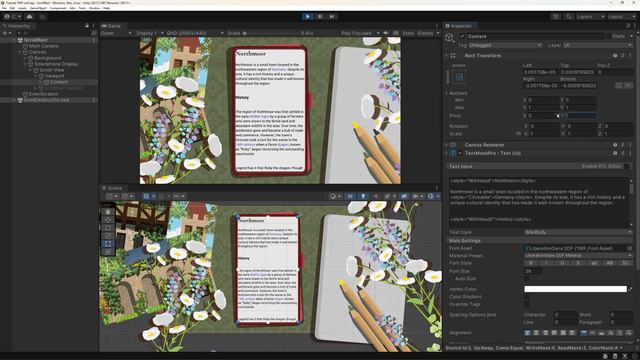
Task: Select DontDestroyOnLoad in Hierarchy
Action: pos(46,100)
